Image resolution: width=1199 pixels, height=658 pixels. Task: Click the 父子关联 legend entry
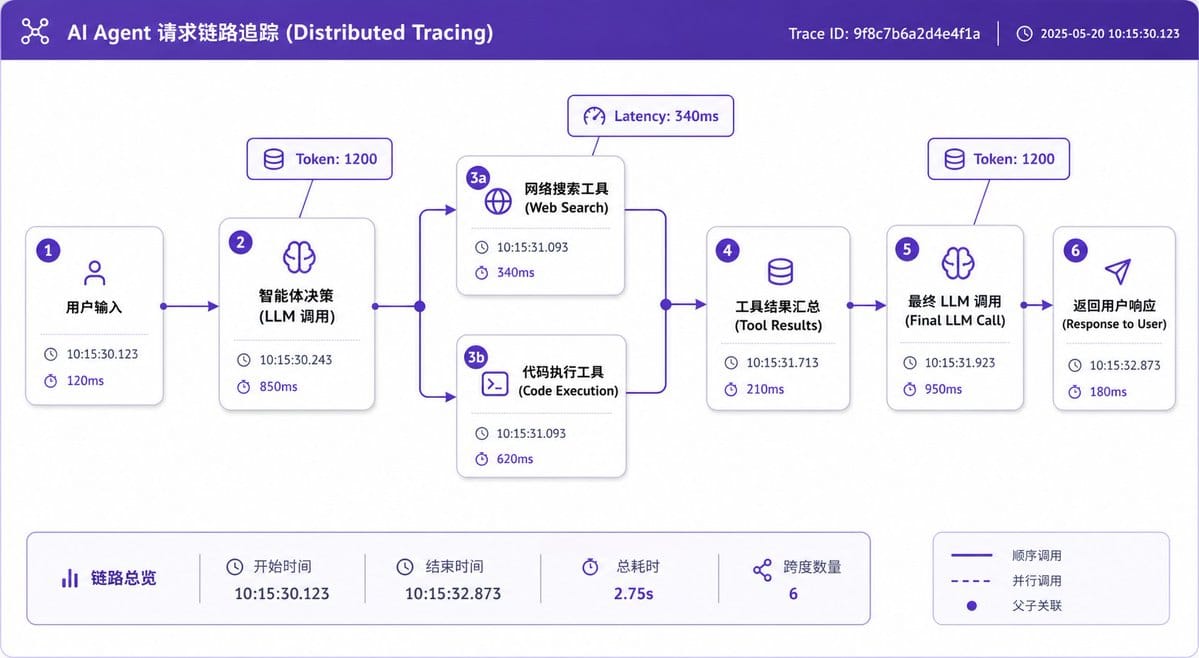pos(1014,606)
